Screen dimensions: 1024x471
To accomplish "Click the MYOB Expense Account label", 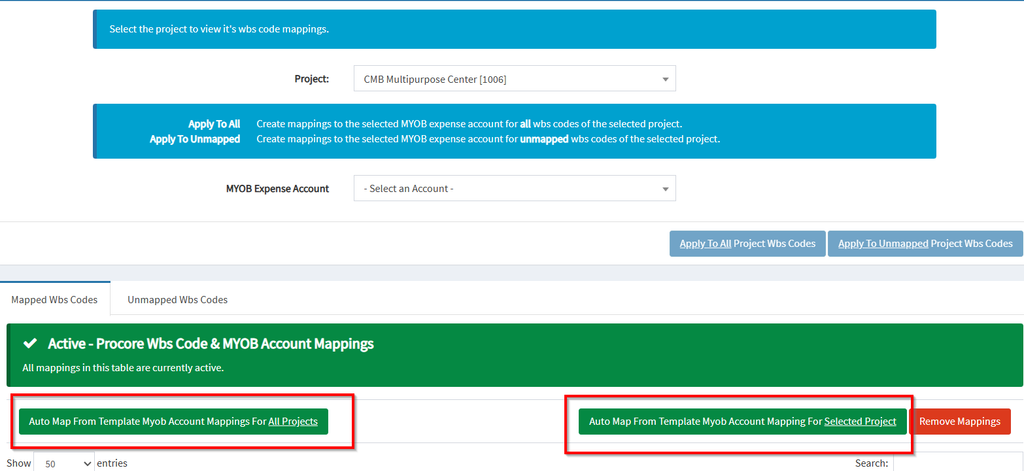I will (x=278, y=188).
